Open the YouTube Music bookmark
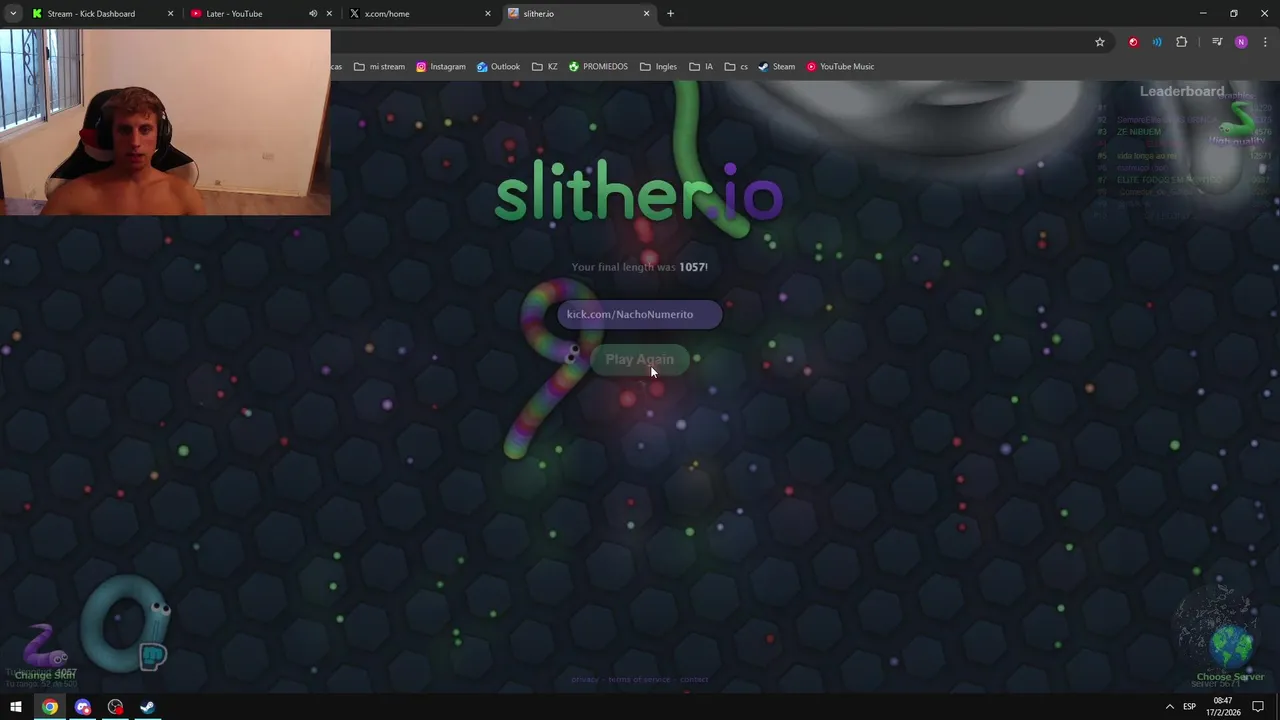This screenshot has height=720, width=1280. (840, 67)
